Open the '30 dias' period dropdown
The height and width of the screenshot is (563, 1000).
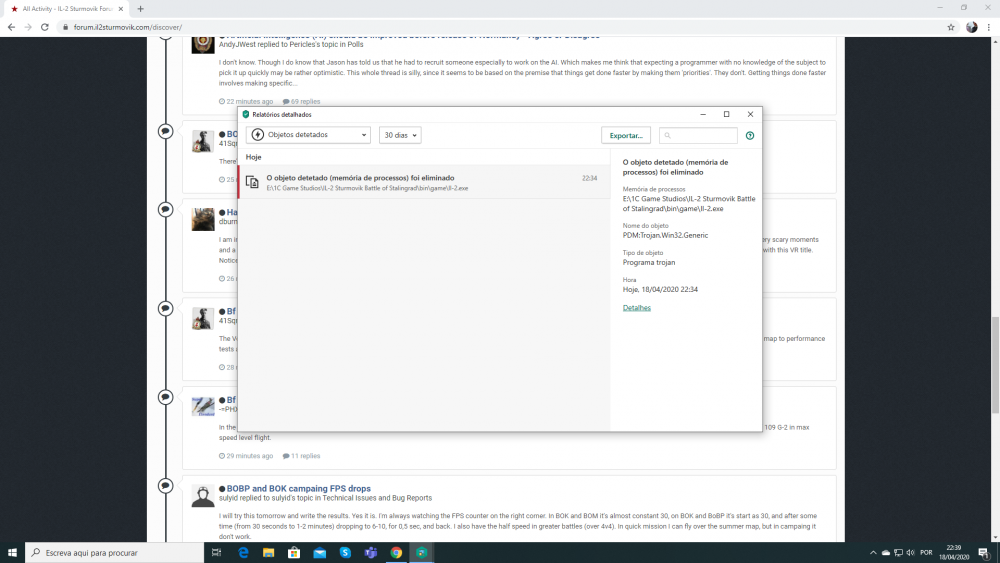(400, 135)
